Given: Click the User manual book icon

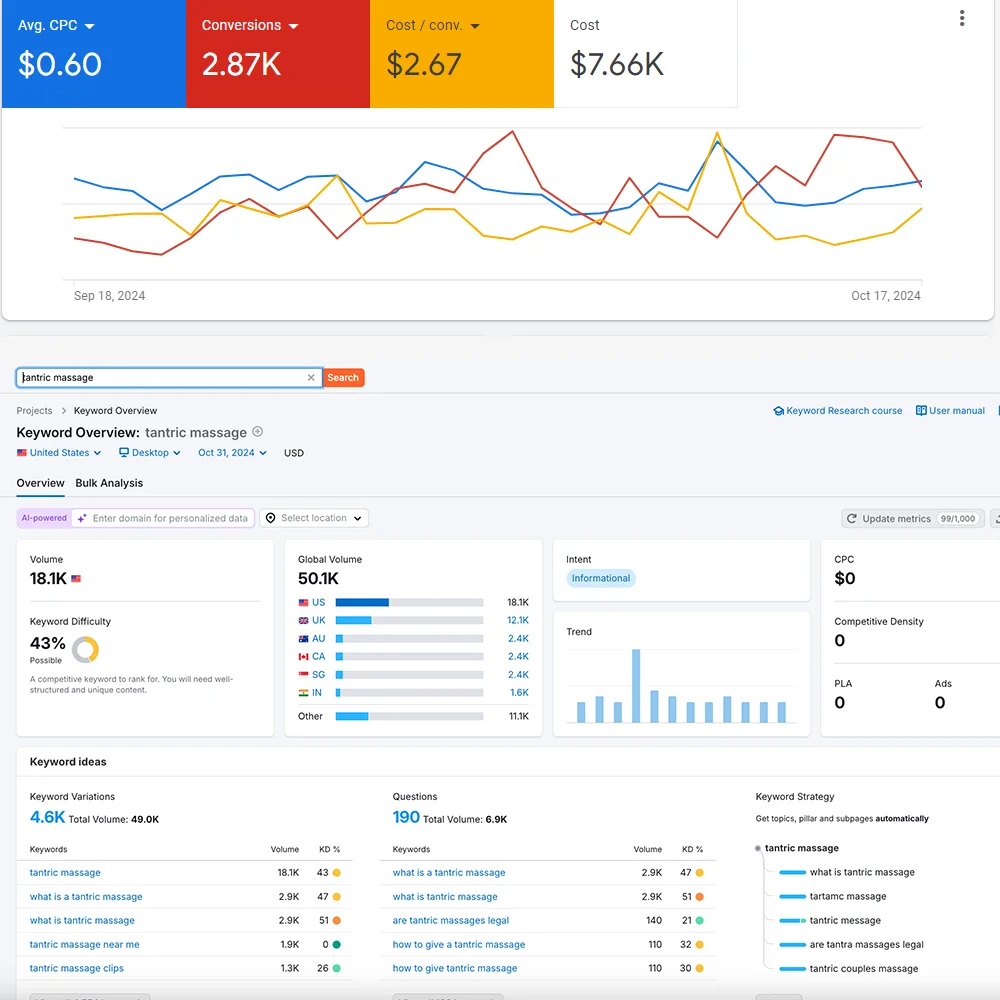Looking at the screenshot, I should tap(921, 411).
